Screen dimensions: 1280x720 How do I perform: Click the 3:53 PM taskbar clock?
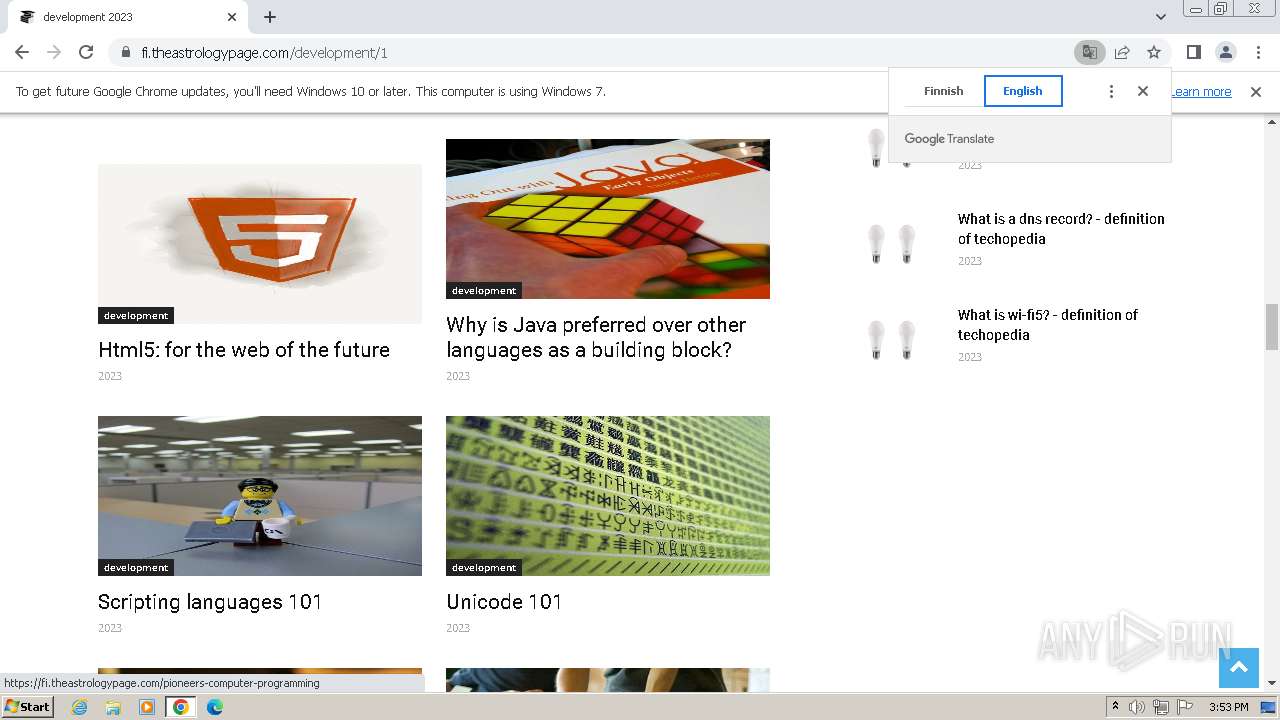(x=1228, y=707)
